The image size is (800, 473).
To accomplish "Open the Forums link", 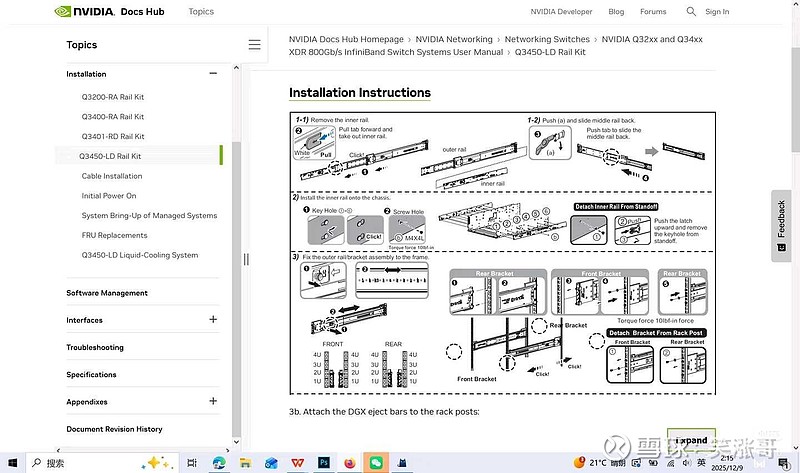I will [x=653, y=11].
